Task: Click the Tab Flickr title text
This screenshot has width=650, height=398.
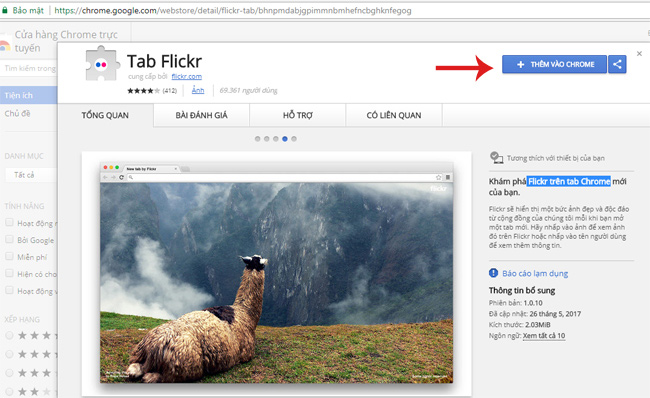Action: point(164,61)
